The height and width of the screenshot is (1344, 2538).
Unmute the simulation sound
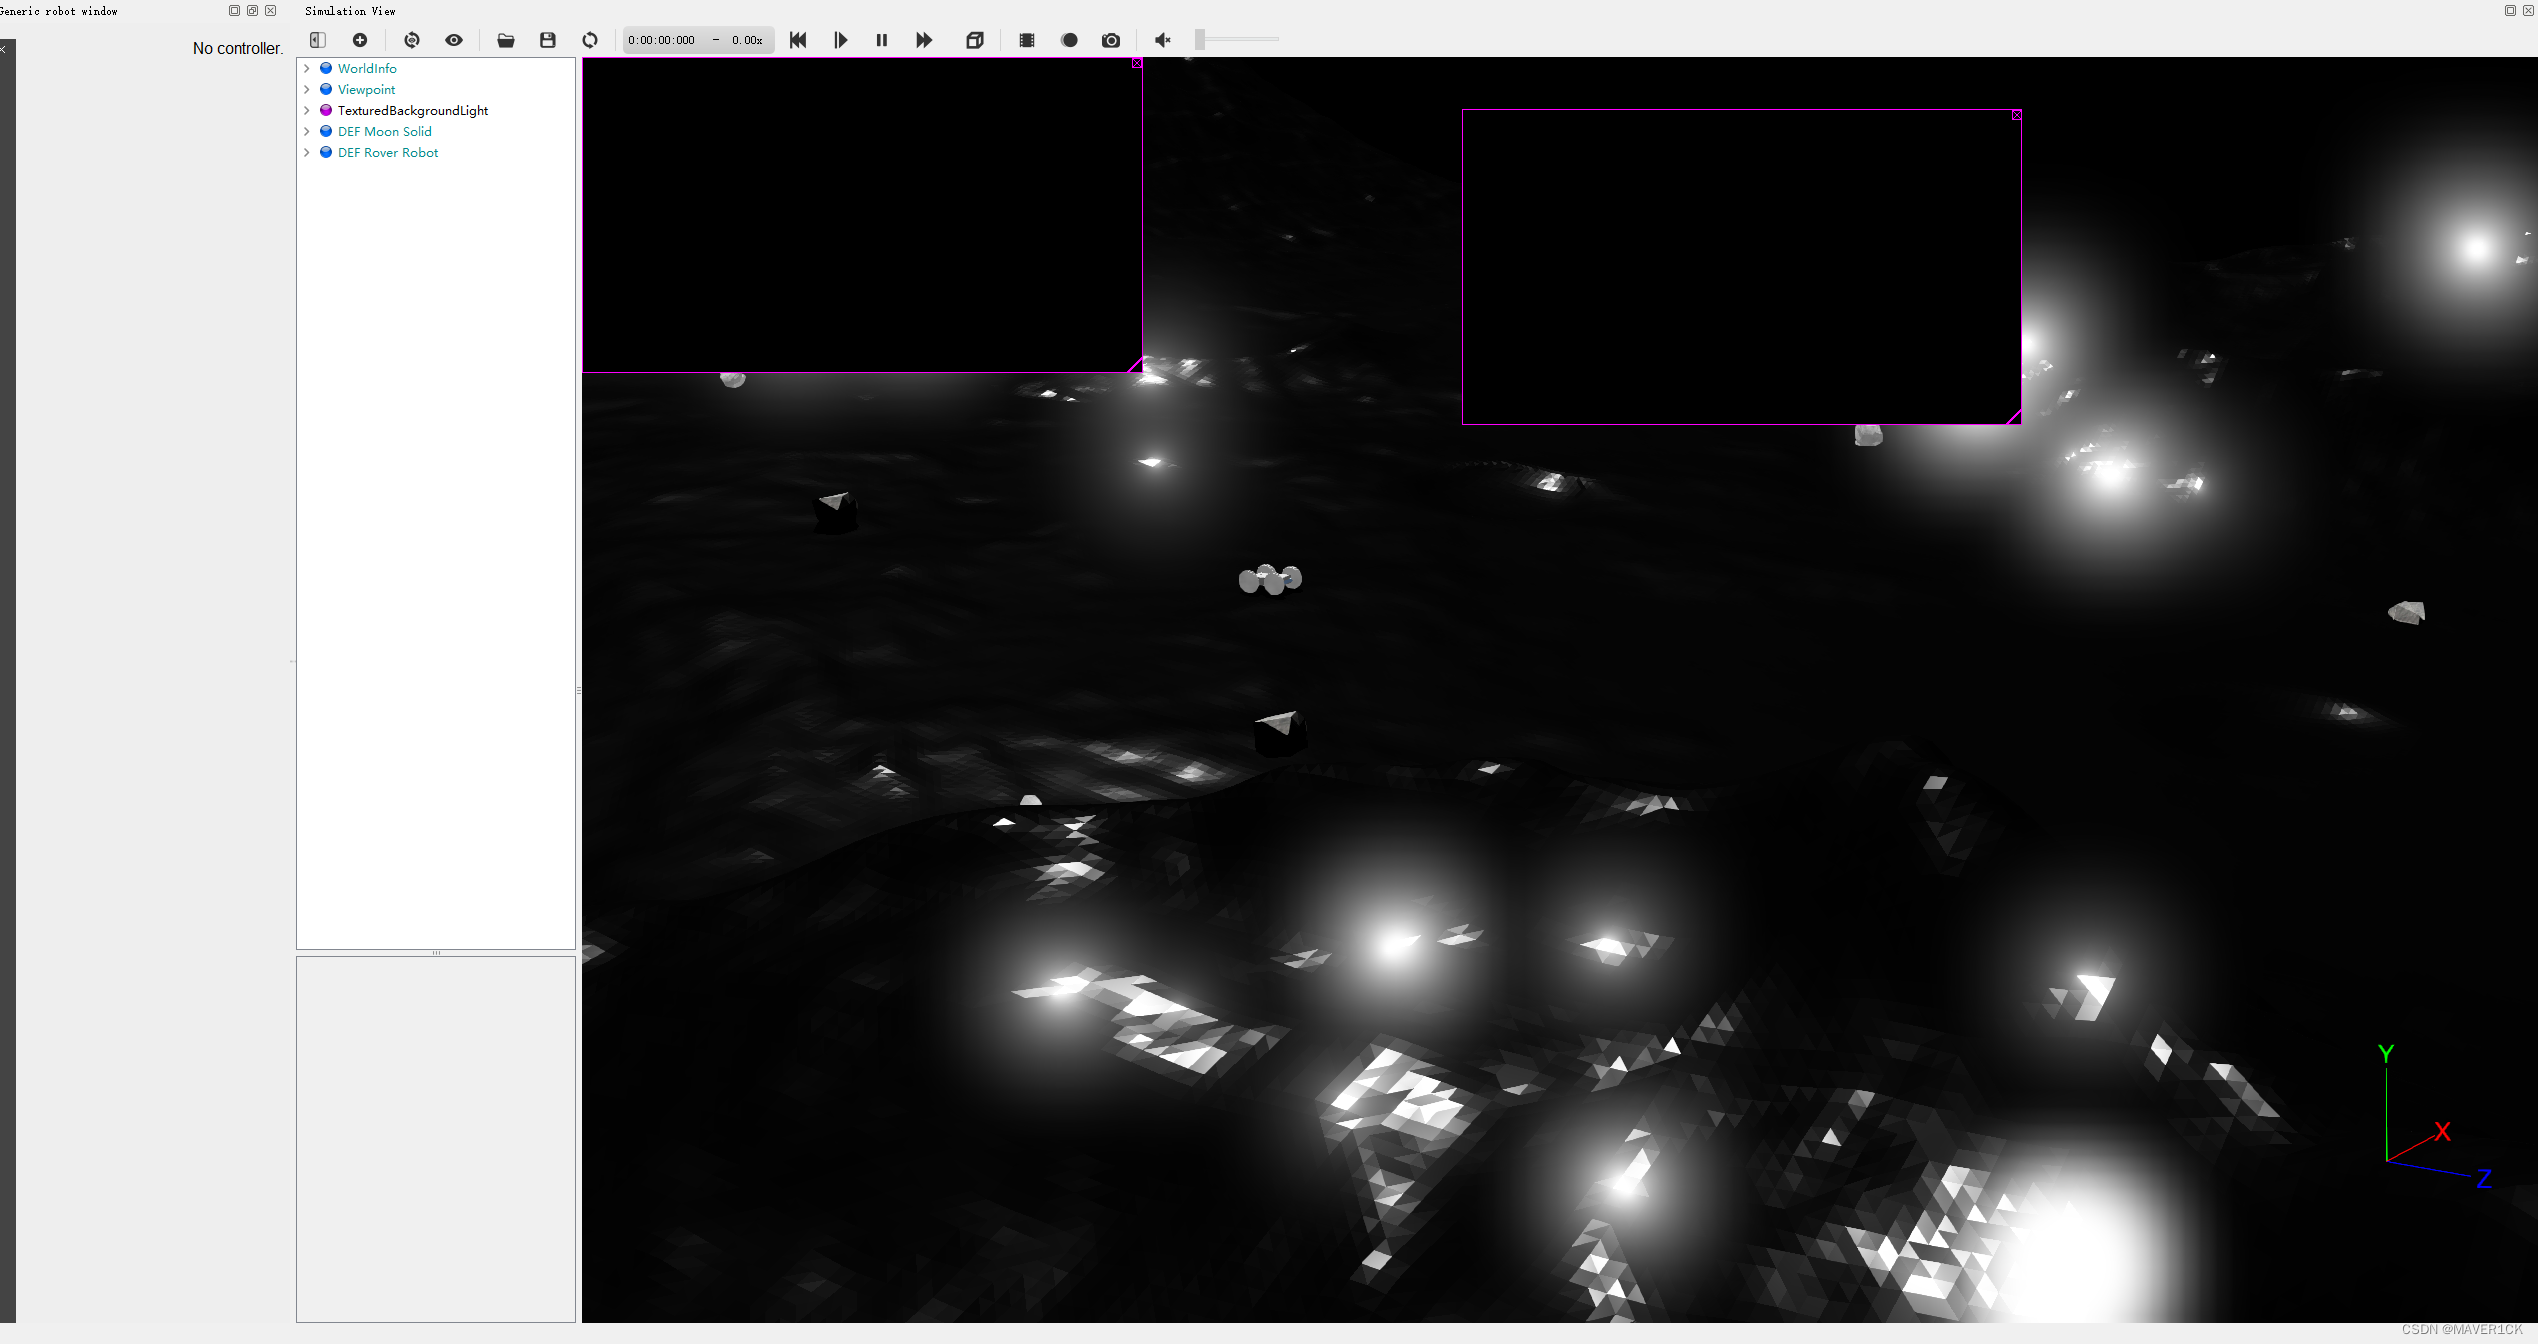(x=1162, y=40)
